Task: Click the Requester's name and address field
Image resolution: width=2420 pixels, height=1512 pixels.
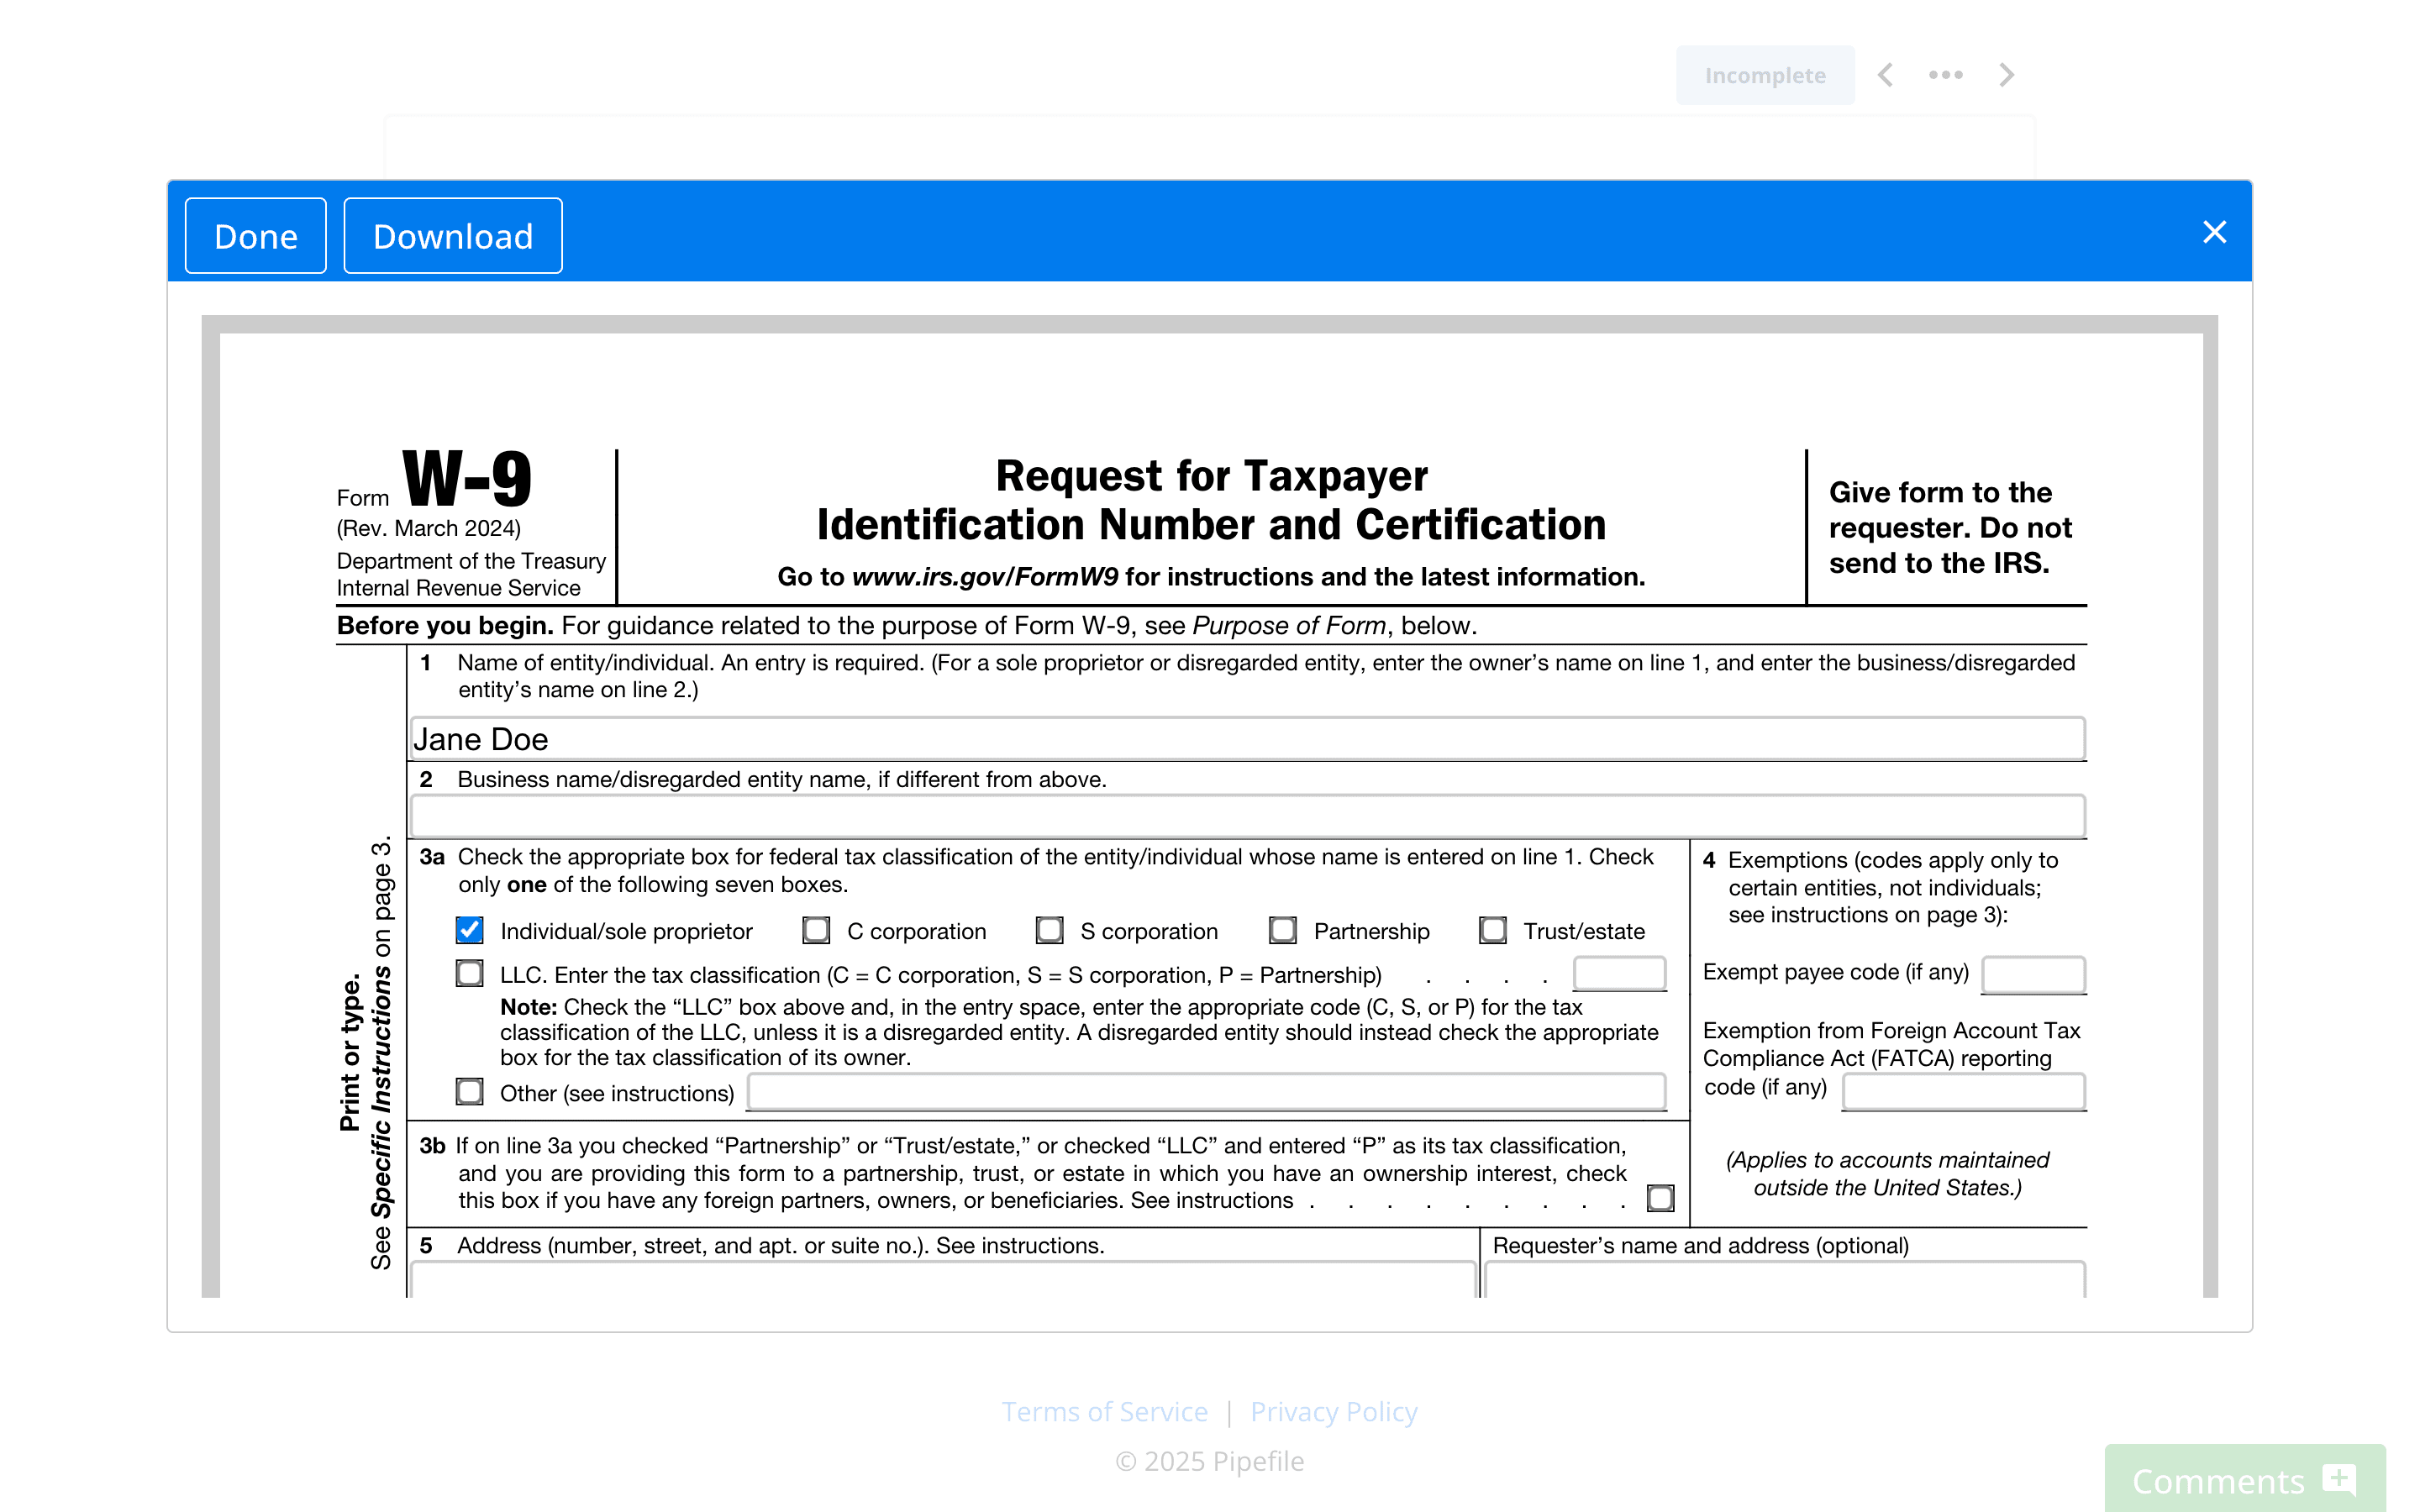Action: tap(1785, 1280)
